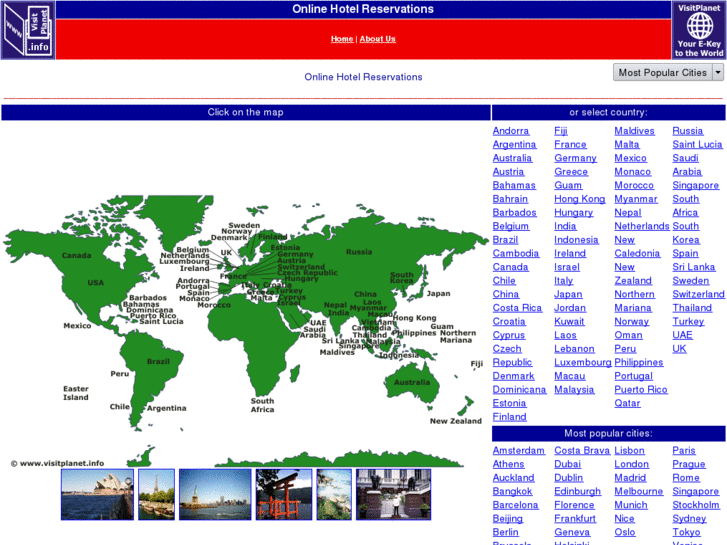This screenshot has height=545, width=727.
Task: Open the Most Popular Cities dropdown
Action: (668, 72)
